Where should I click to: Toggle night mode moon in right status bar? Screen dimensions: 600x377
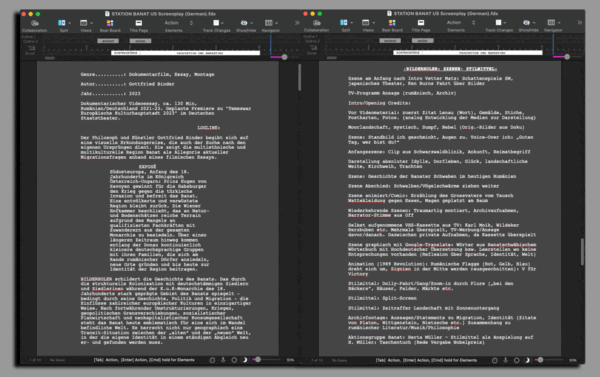527,360
